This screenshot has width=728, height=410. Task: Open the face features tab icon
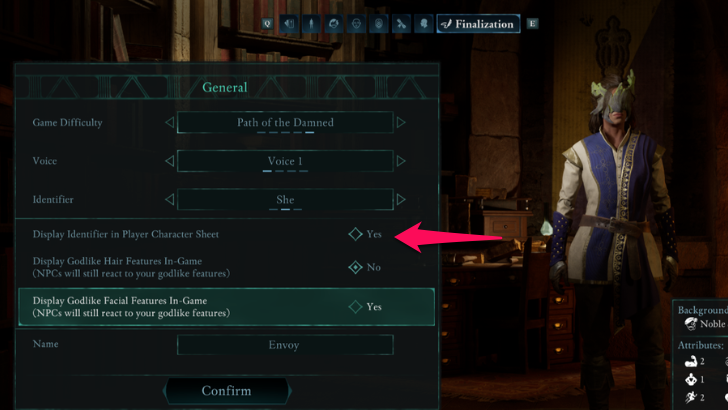point(356,24)
